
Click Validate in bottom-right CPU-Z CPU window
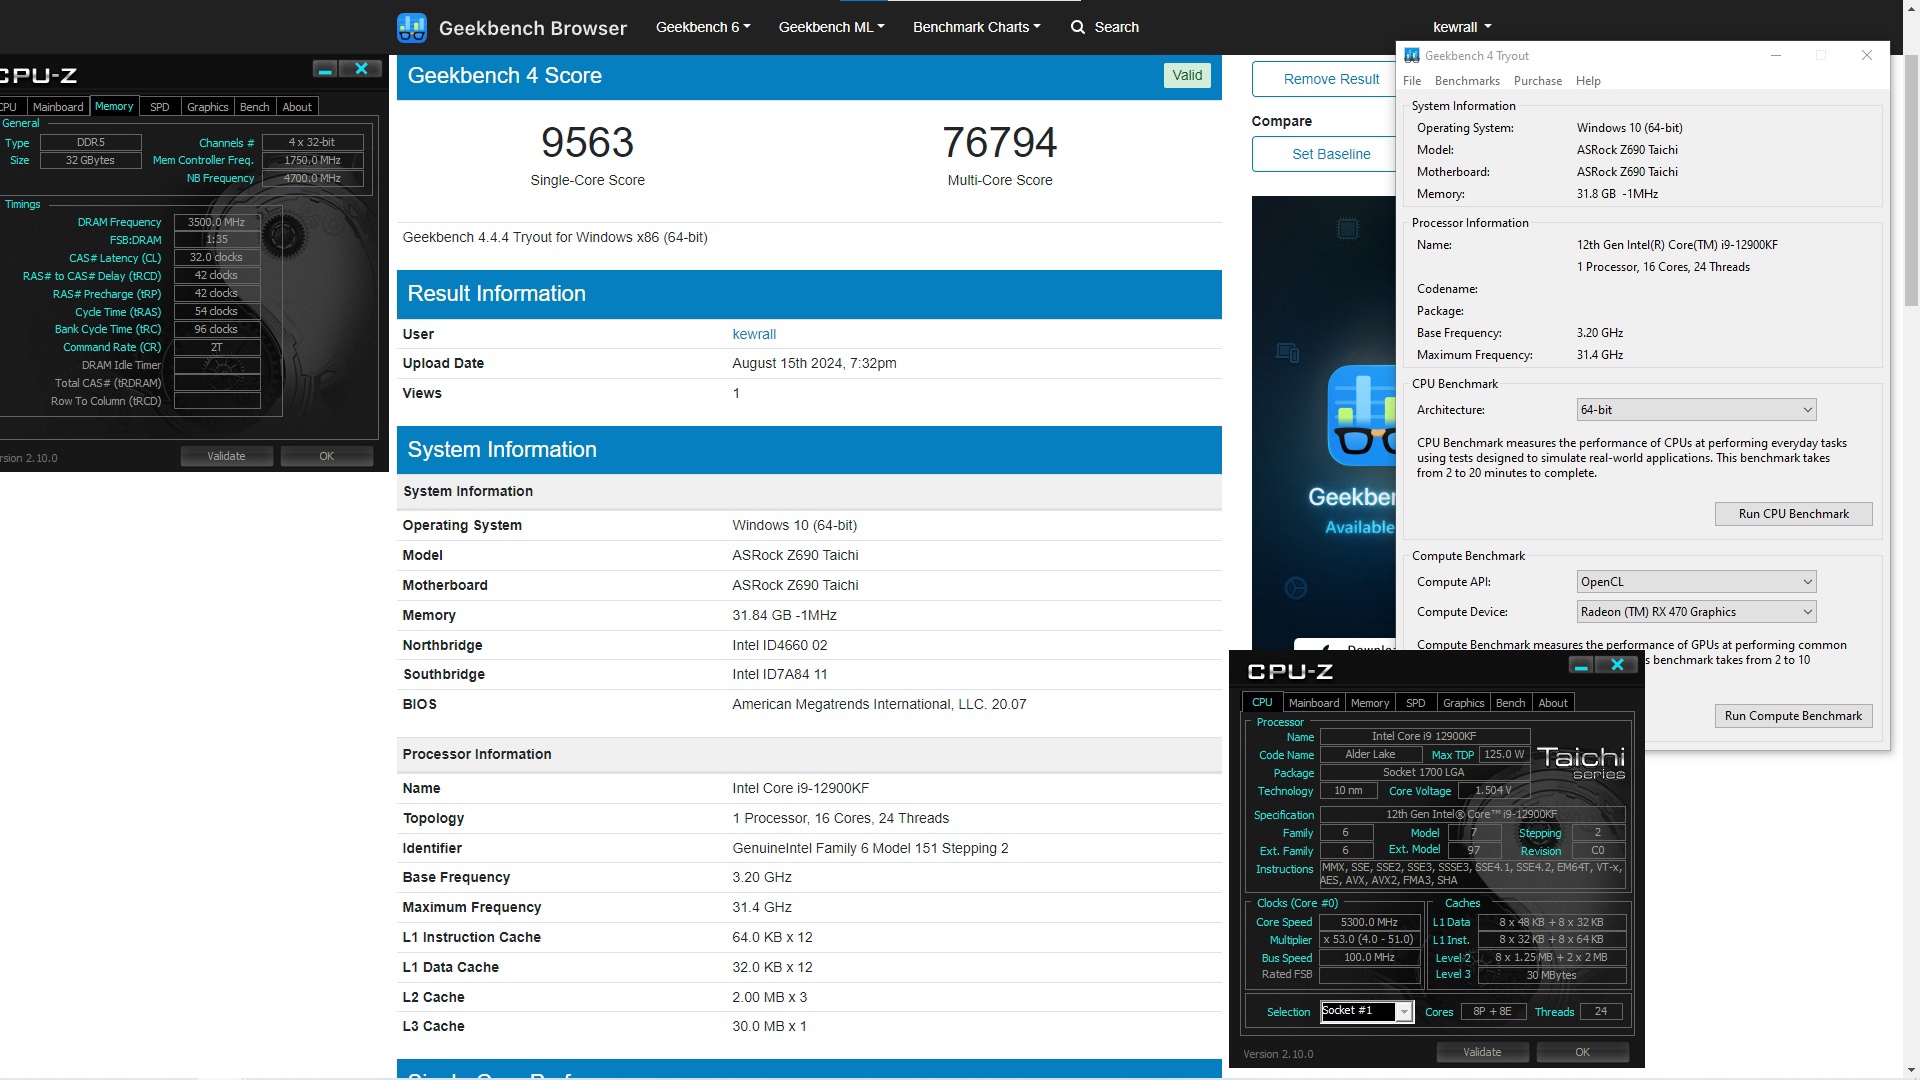click(x=1482, y=1052)
